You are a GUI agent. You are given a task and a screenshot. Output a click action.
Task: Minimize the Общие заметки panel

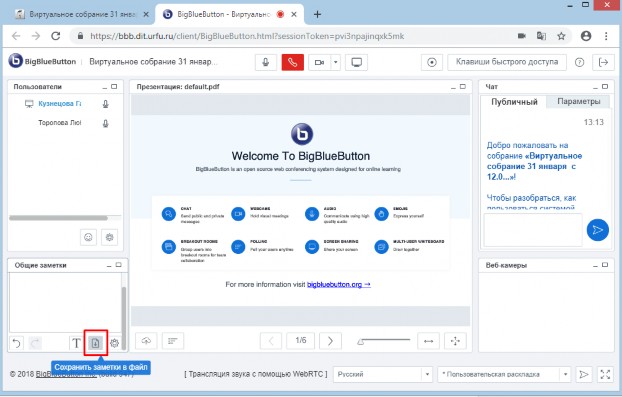pyautogui.click(x=109, y=266)
